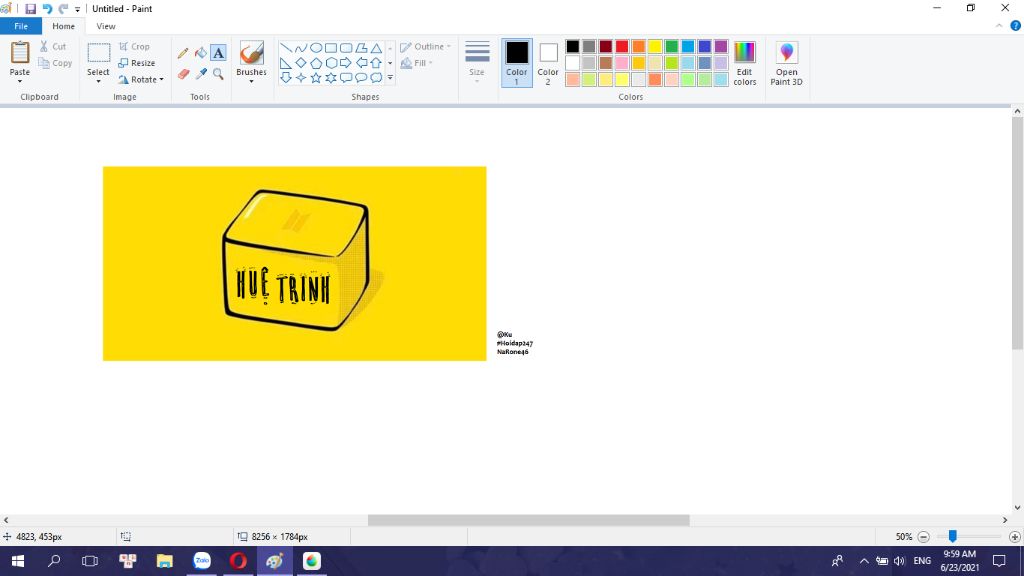Choose the Five-point star shape
1024x576 pixels.
coord(316,78)
